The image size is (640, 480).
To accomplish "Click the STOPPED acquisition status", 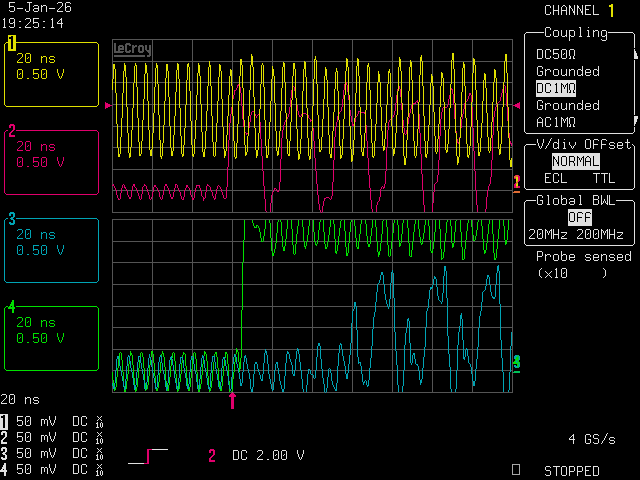I will tap(571, 470).
